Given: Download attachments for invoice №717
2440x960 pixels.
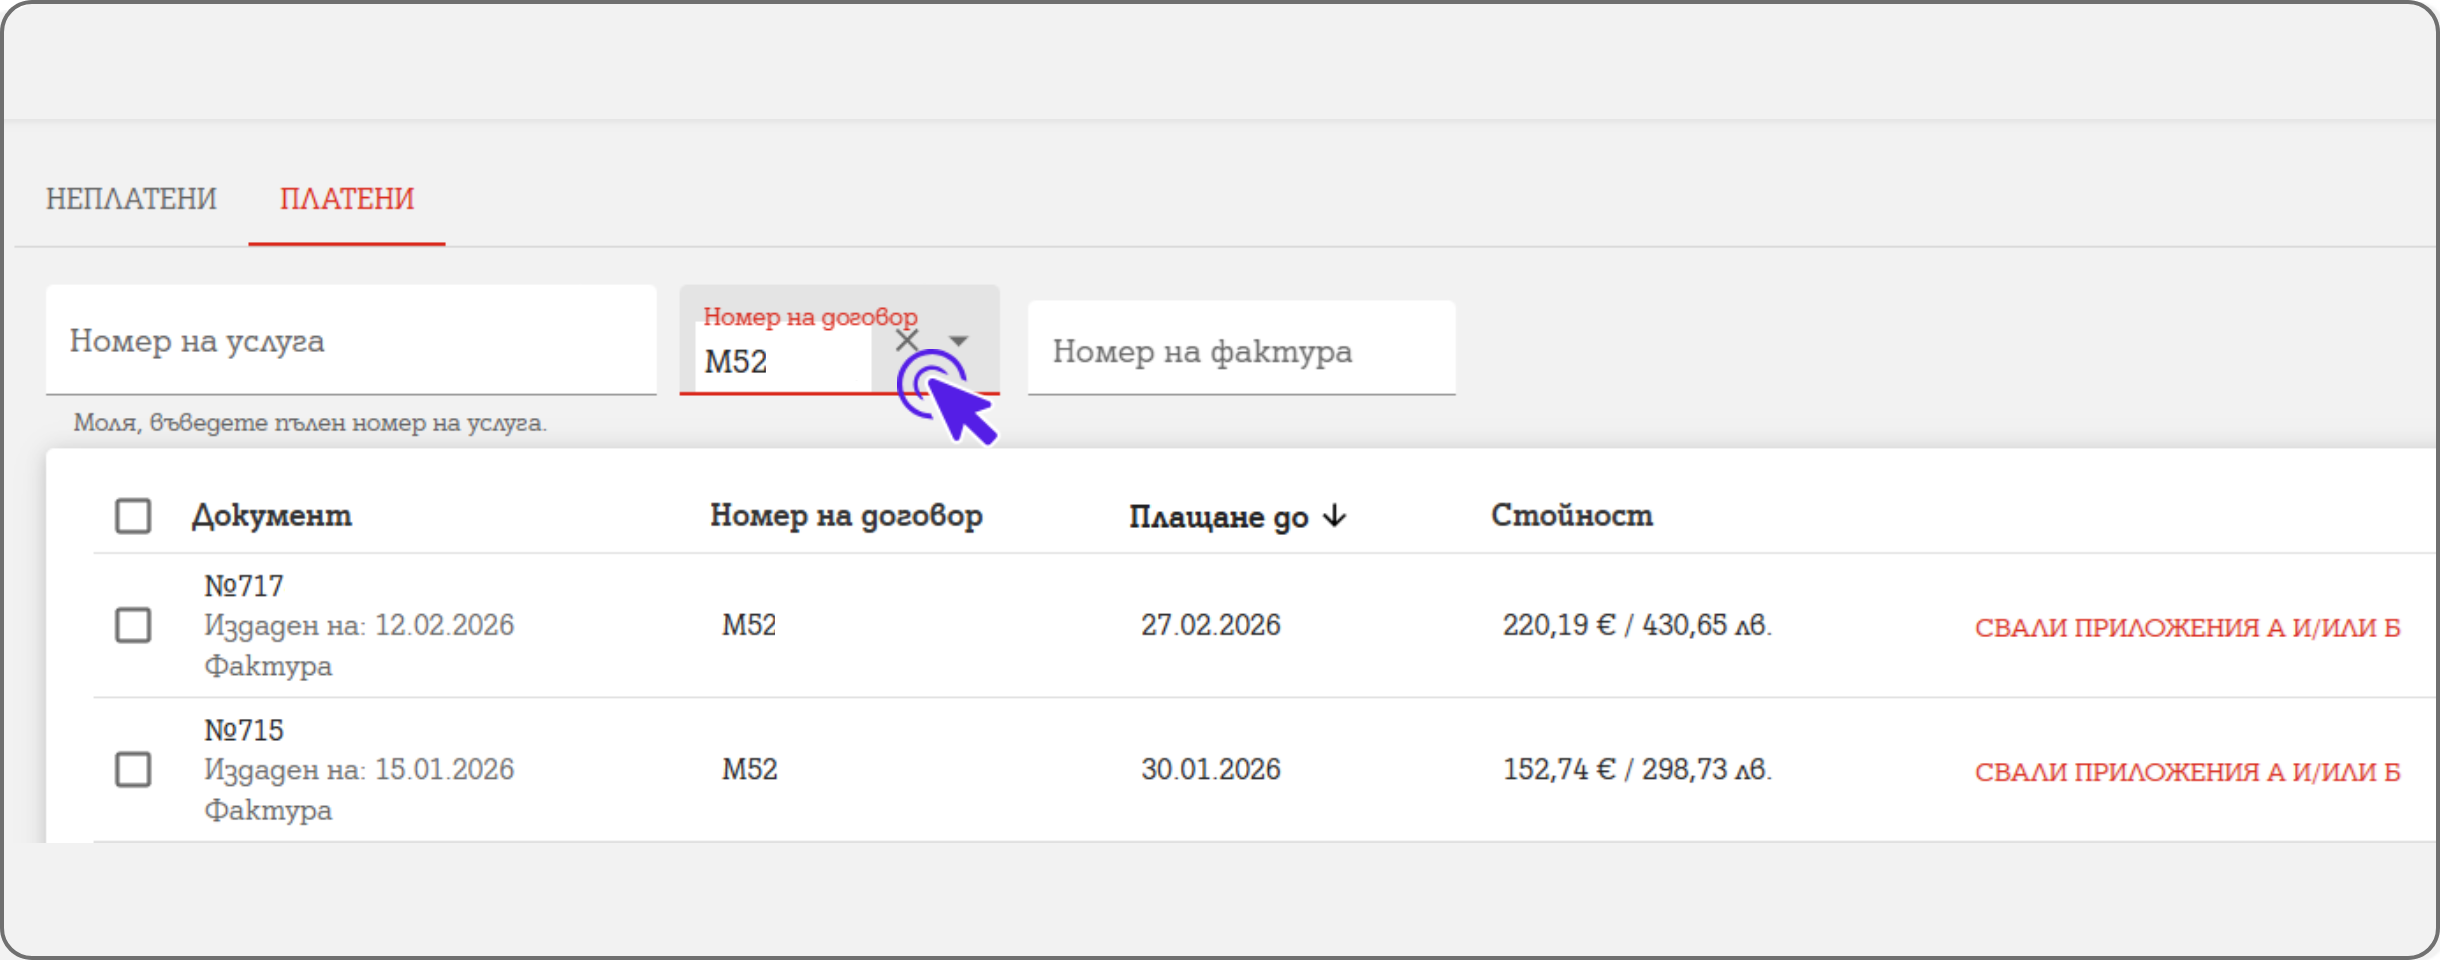Looking at the screenshot, I should 2186,628.
